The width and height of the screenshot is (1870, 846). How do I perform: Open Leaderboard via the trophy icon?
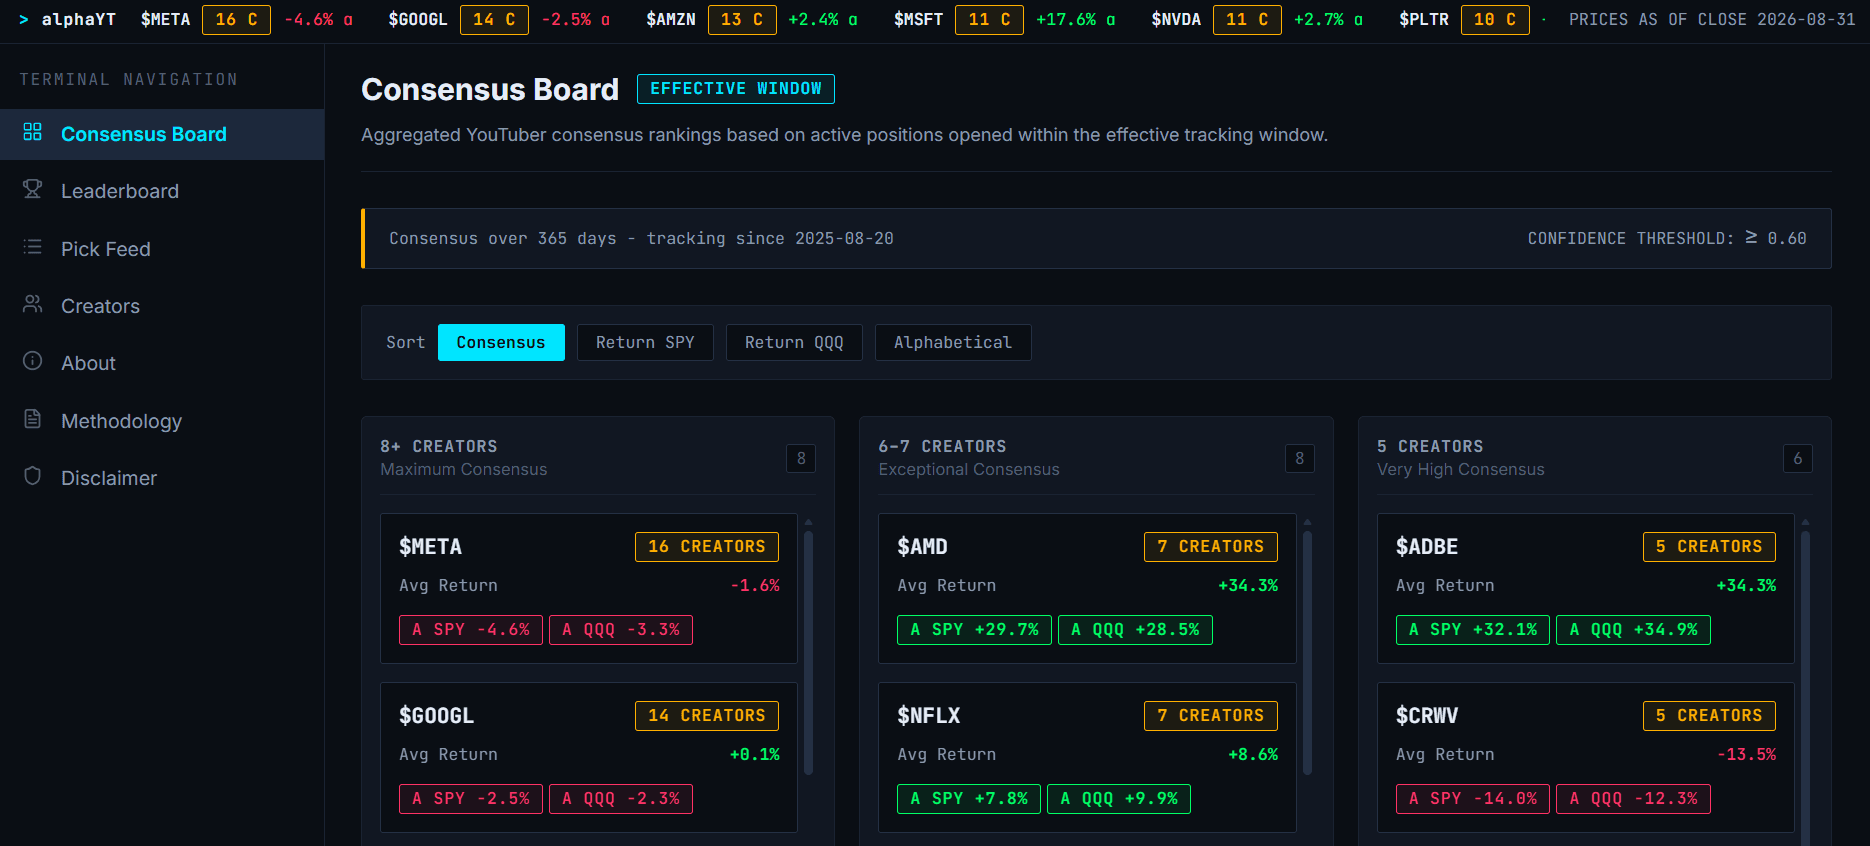(32, 189)
